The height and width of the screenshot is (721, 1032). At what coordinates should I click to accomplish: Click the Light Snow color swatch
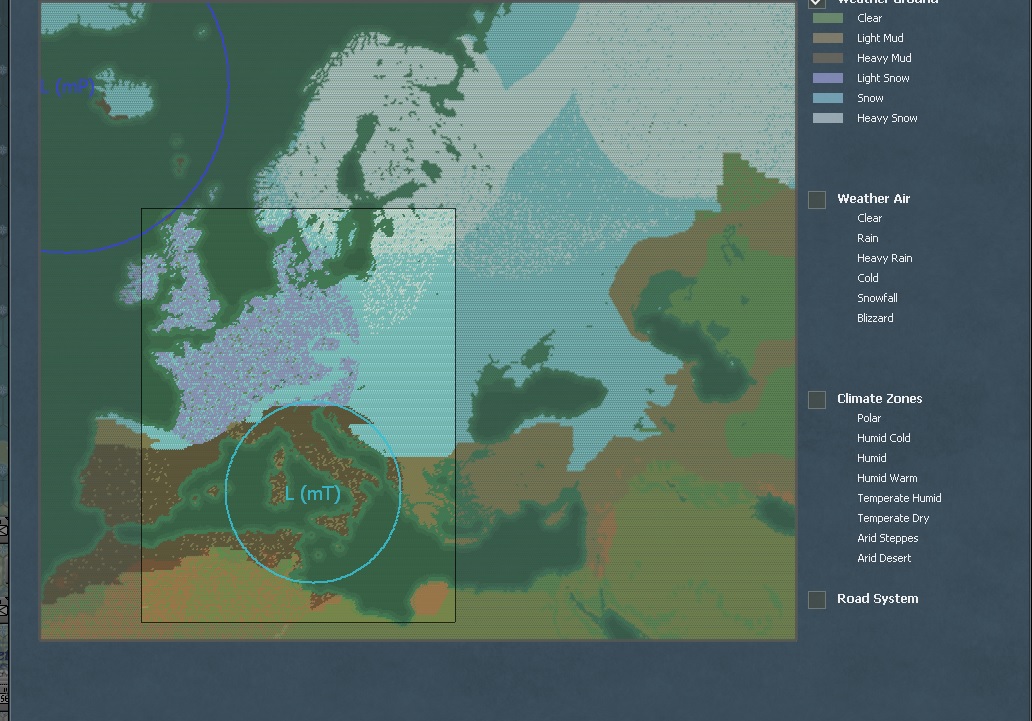click(x=828, y=78)
